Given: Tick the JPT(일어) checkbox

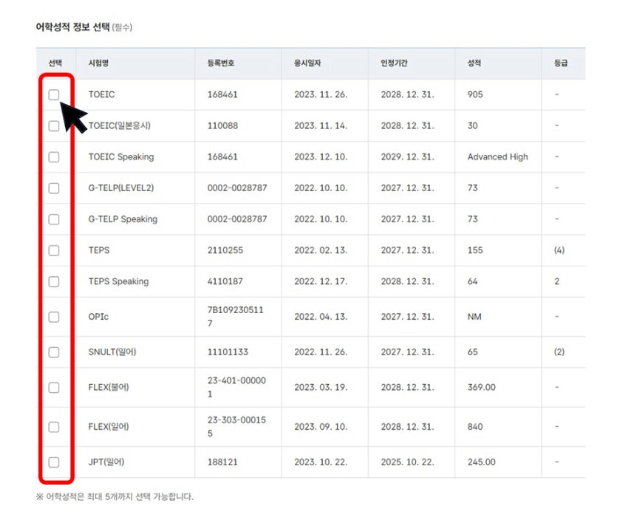Looking at the screenshot, I should point(54,462).
